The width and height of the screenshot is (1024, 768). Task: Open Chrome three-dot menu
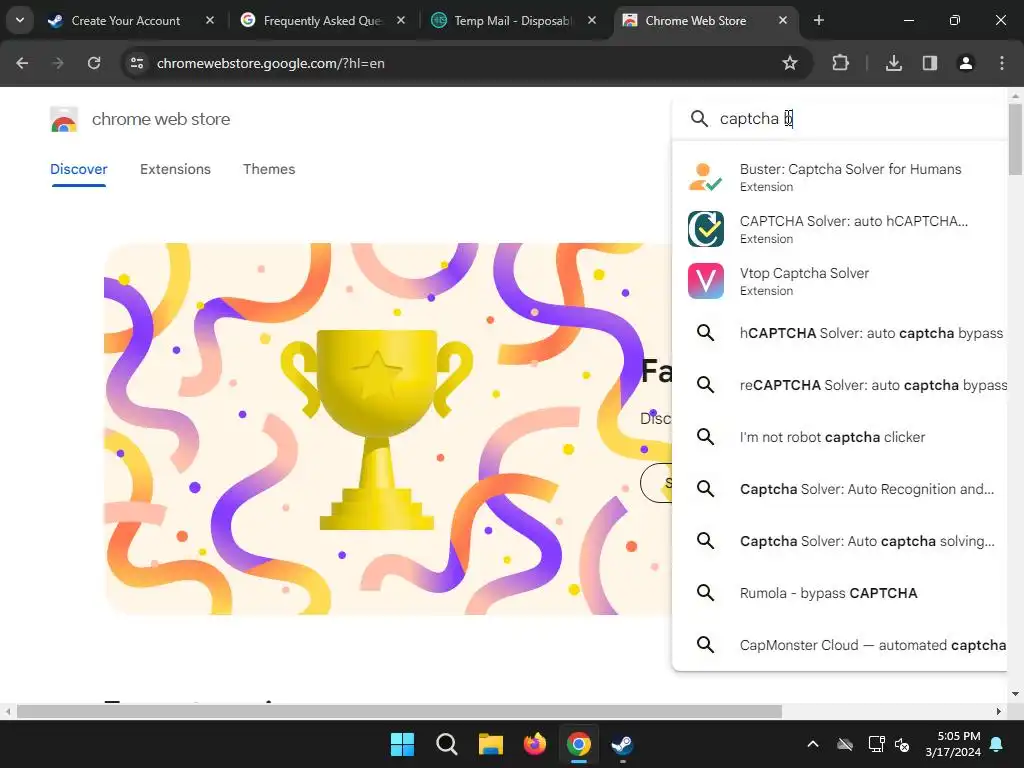coord(1002,63)
